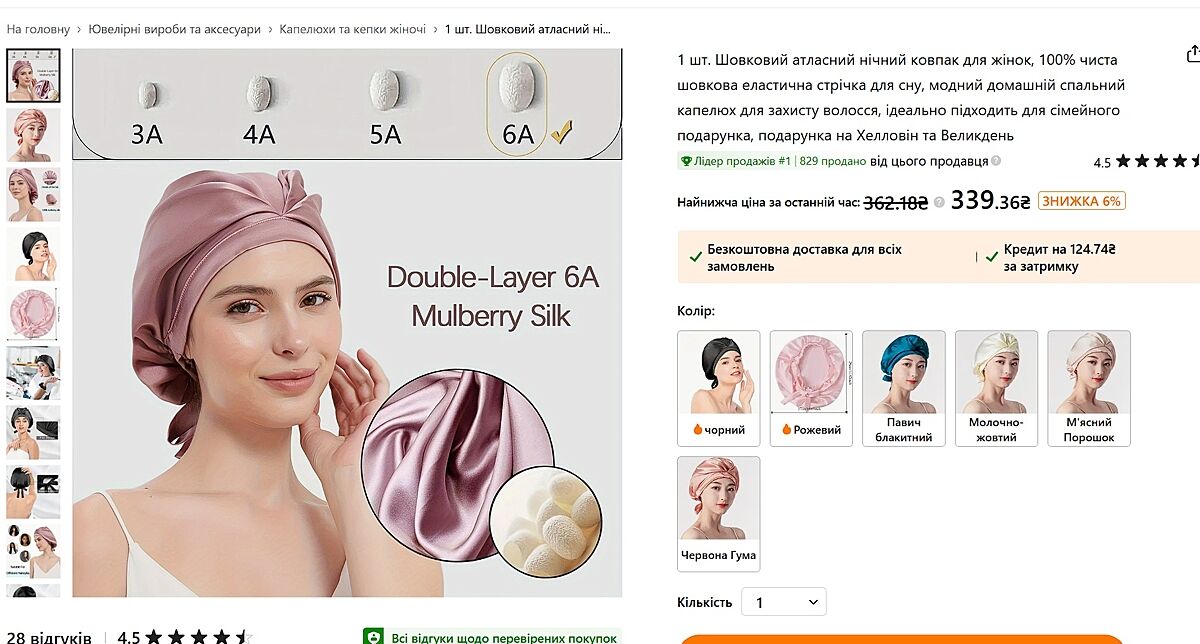Open the Ювелірні вироби та аксесуари link
Screen dimensions: 1200x644
(175, 30)
